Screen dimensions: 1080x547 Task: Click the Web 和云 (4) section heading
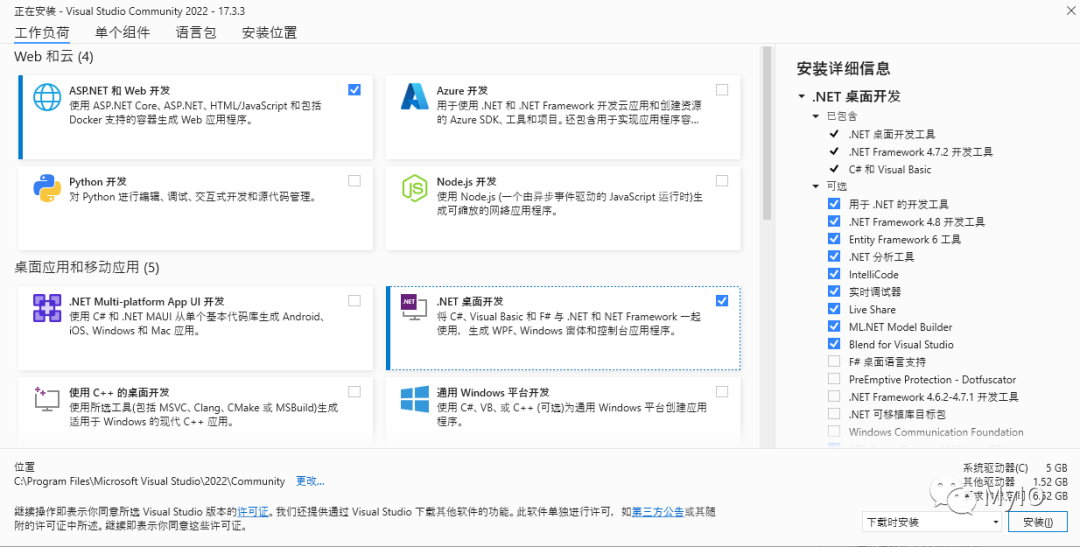[x=54, y=57]
